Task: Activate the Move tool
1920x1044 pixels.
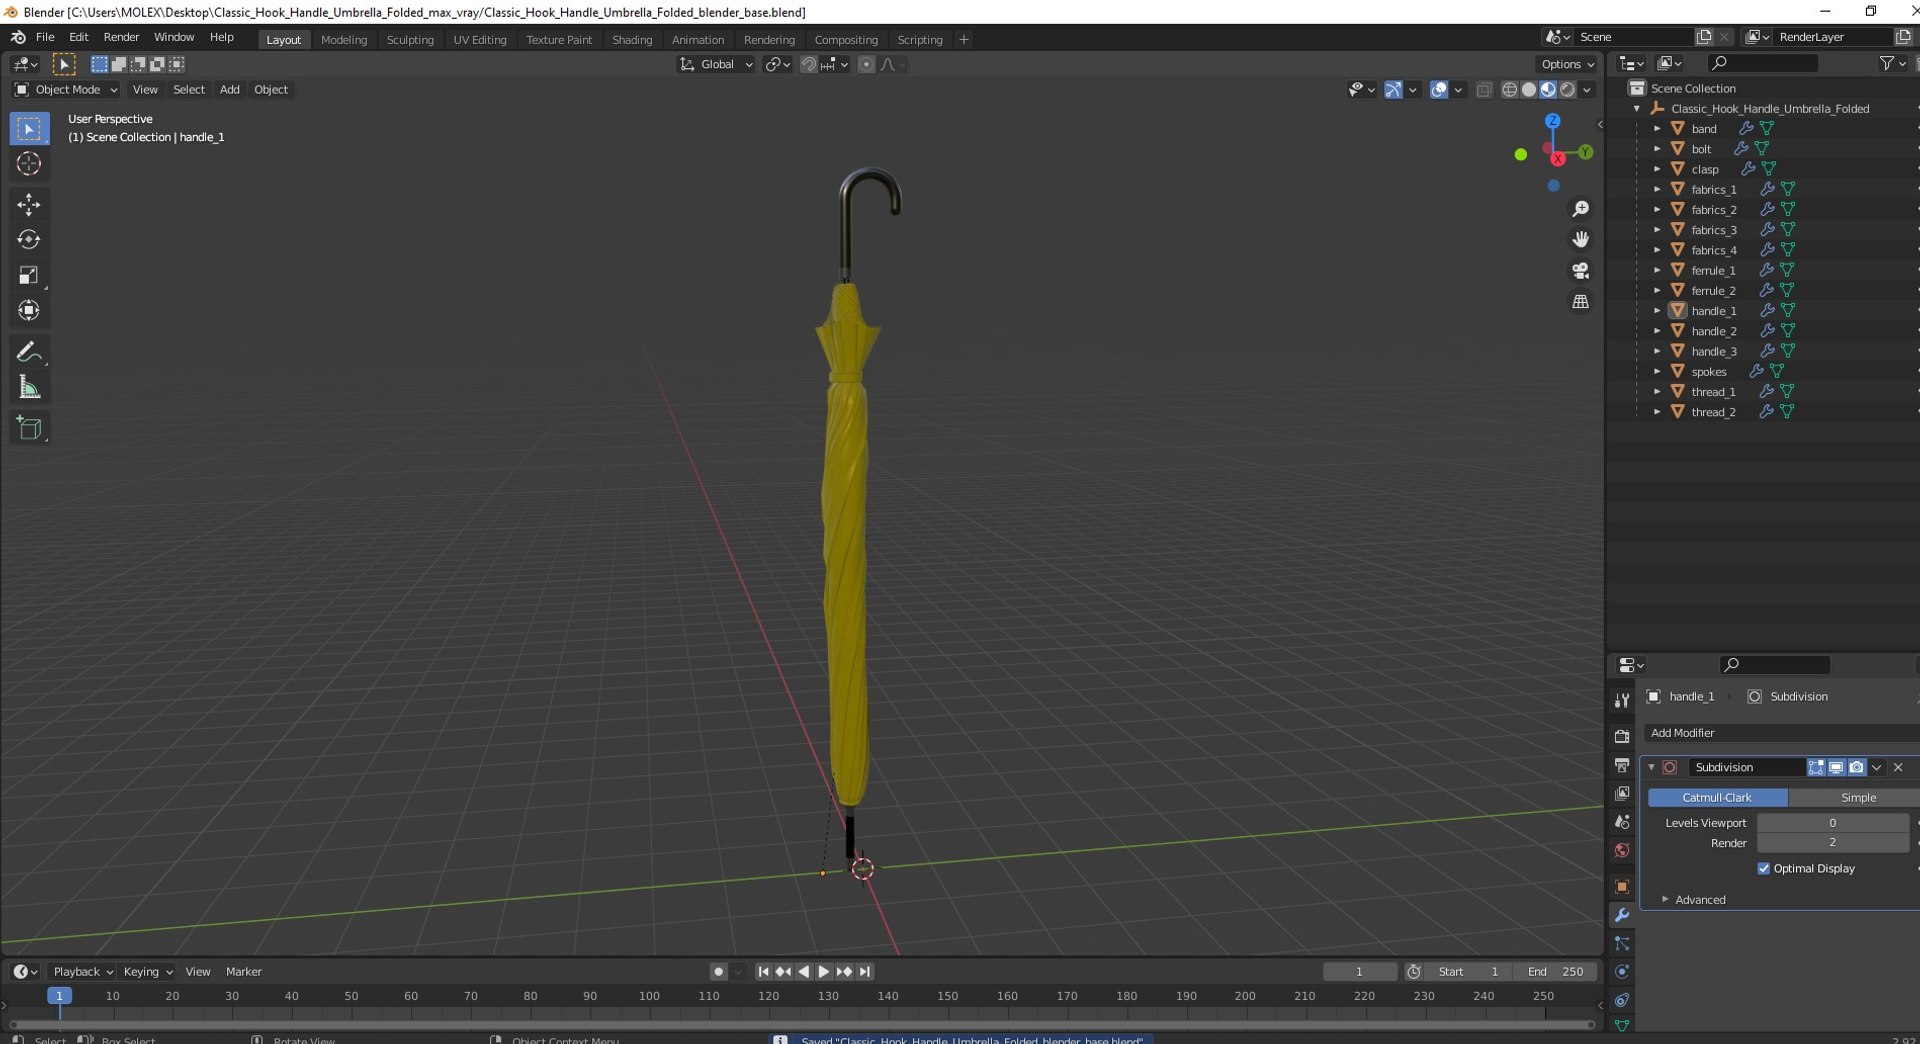Action: pos(29,205)
